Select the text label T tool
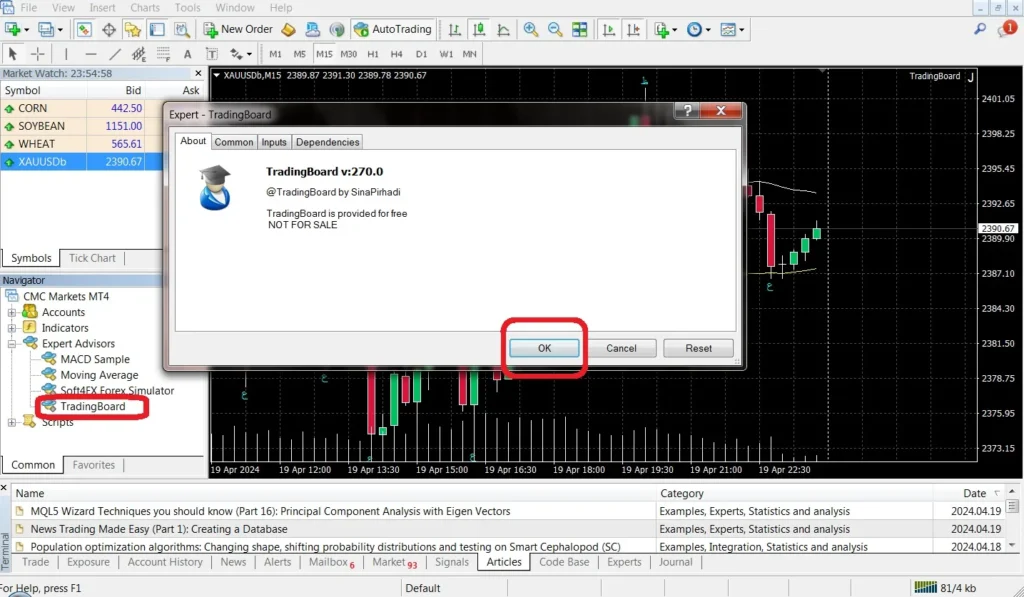 (212, 54)
